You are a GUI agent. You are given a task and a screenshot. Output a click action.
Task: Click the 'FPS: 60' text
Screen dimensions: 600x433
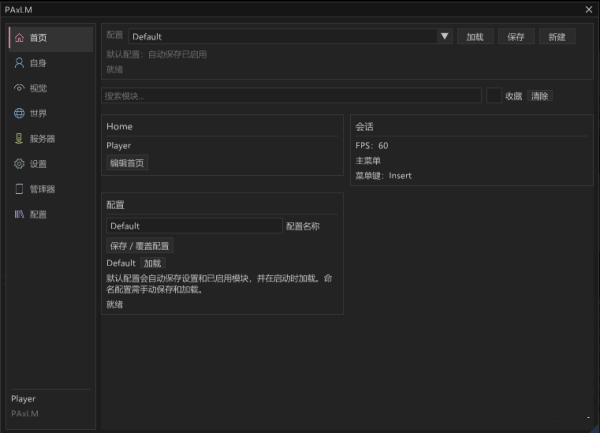(372, 146)
